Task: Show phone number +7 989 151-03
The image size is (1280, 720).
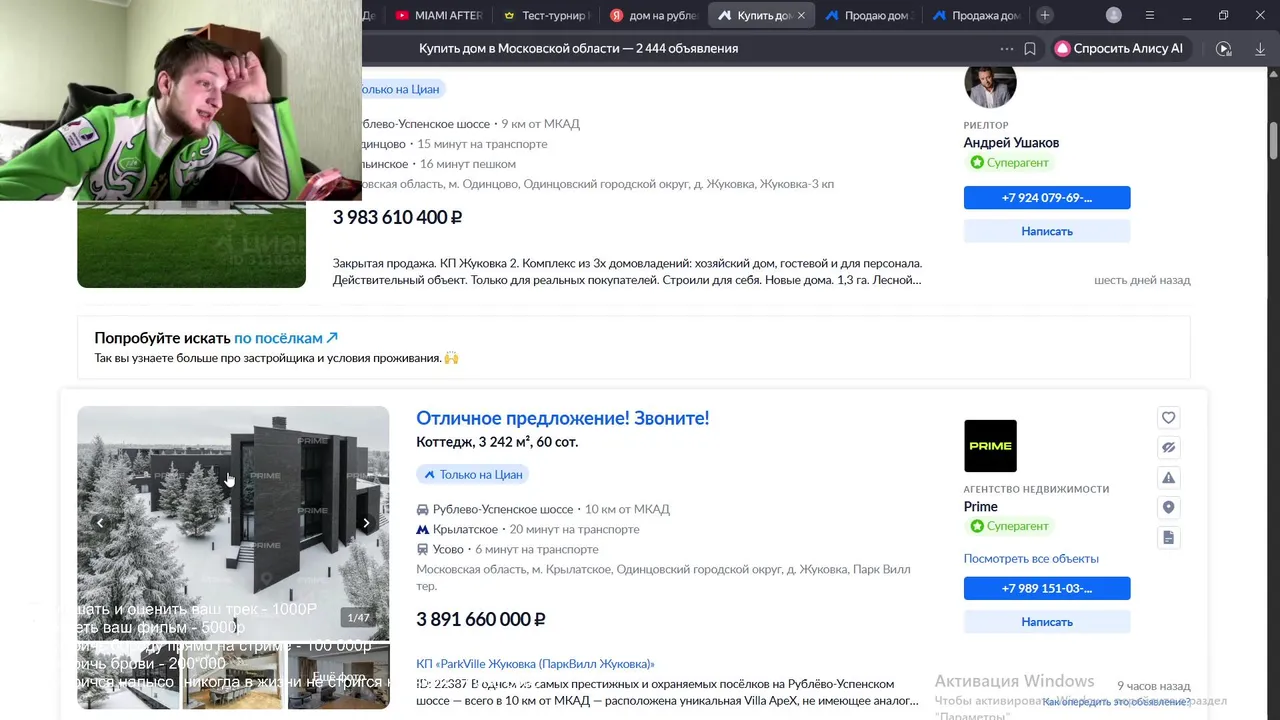Action: pos(1047,588)
